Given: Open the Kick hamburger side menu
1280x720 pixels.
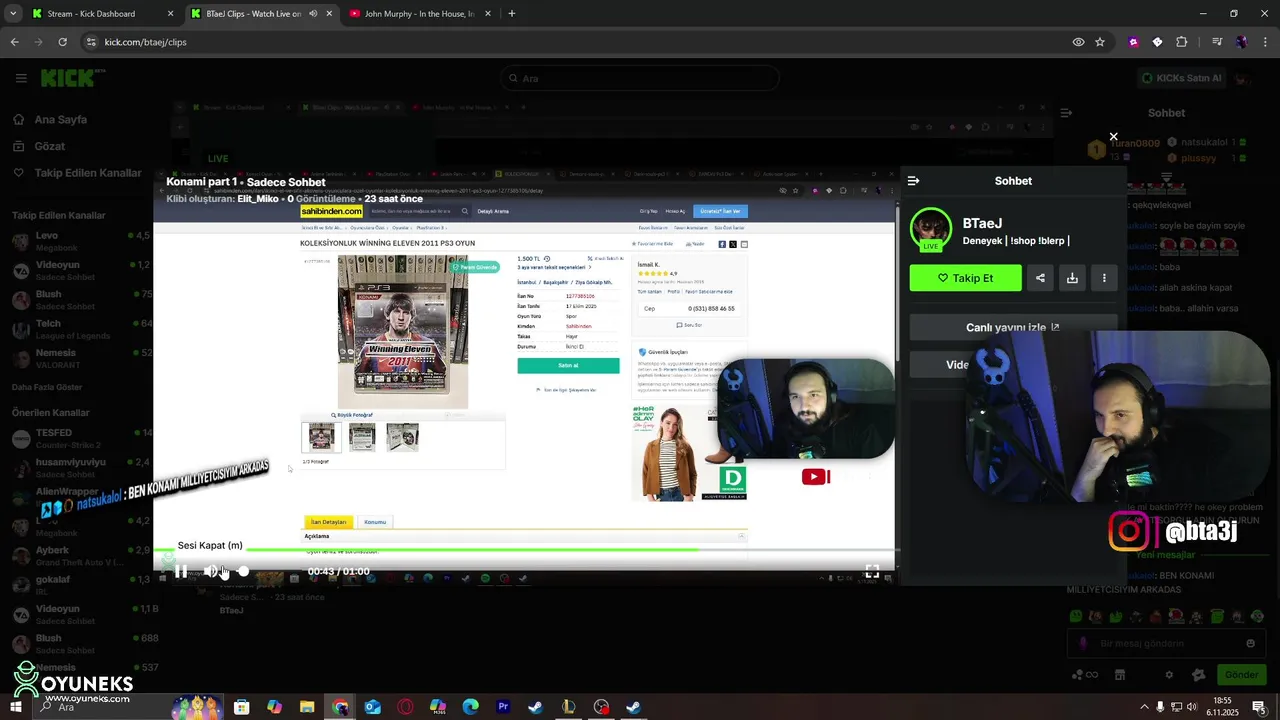Looking at the screenshot, I should pos(21,78).
